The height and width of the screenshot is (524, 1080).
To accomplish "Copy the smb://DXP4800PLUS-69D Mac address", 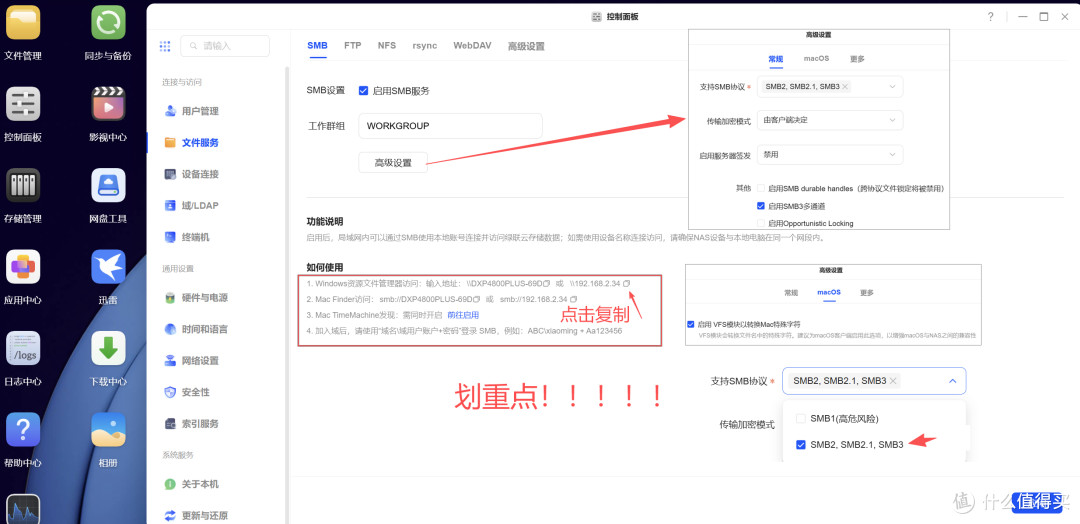I will [x=476, y=299].
